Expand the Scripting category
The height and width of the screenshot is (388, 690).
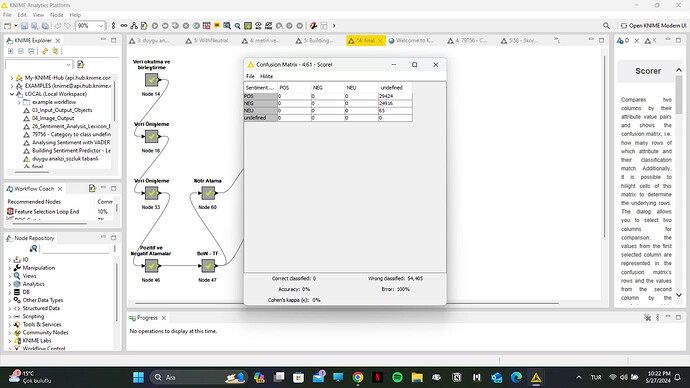10,316
